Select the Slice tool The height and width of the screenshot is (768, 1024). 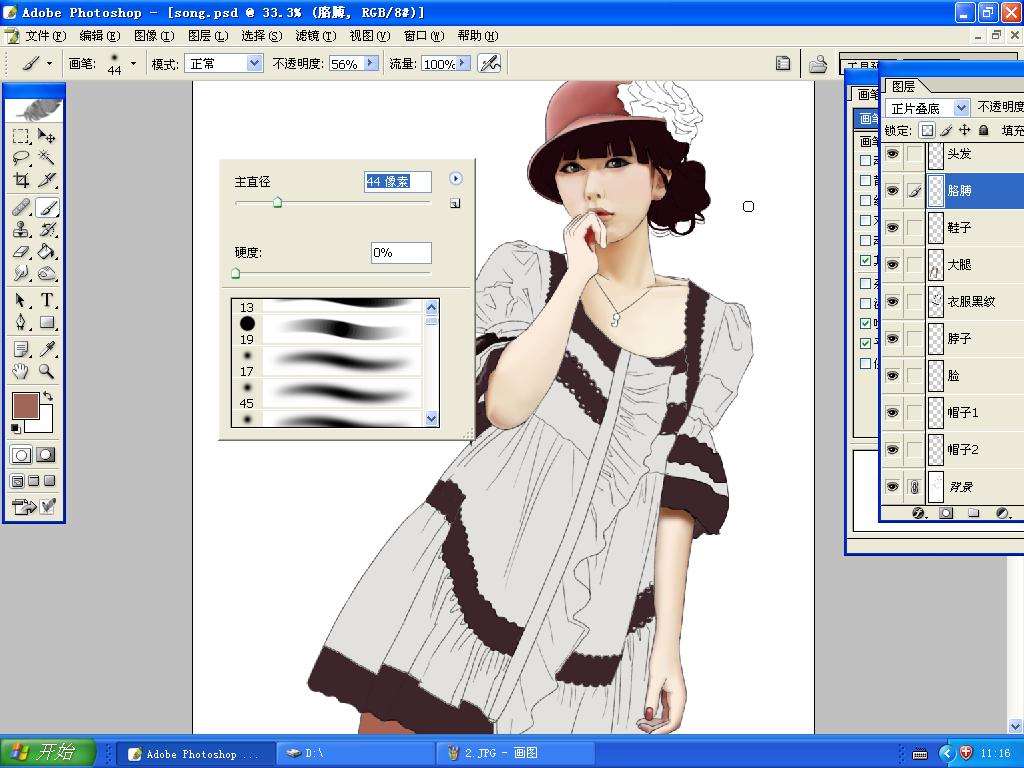[x=46, y=180]
